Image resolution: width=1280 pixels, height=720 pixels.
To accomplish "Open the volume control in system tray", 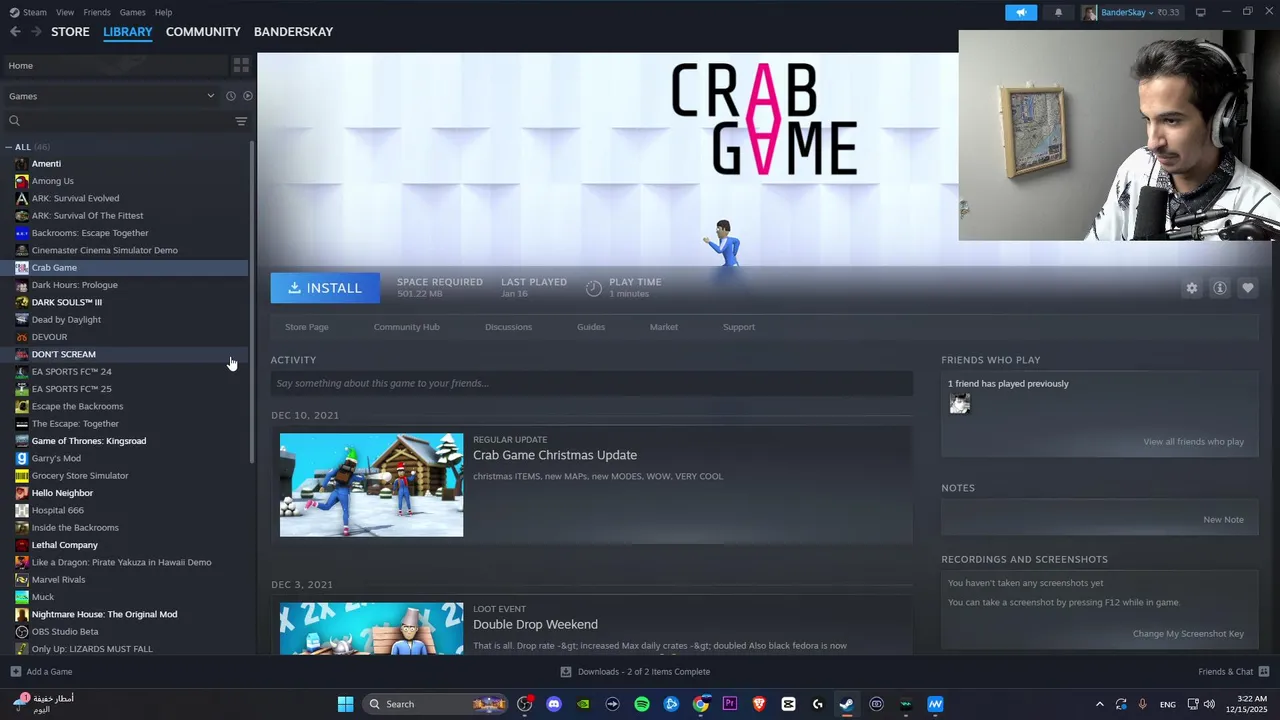I will (1209, 704).
